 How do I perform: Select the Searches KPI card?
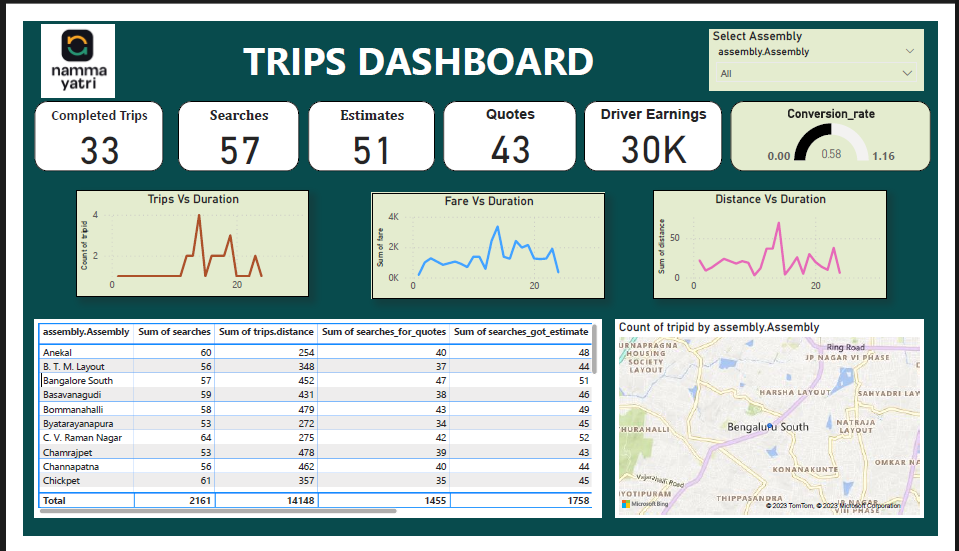239,135
